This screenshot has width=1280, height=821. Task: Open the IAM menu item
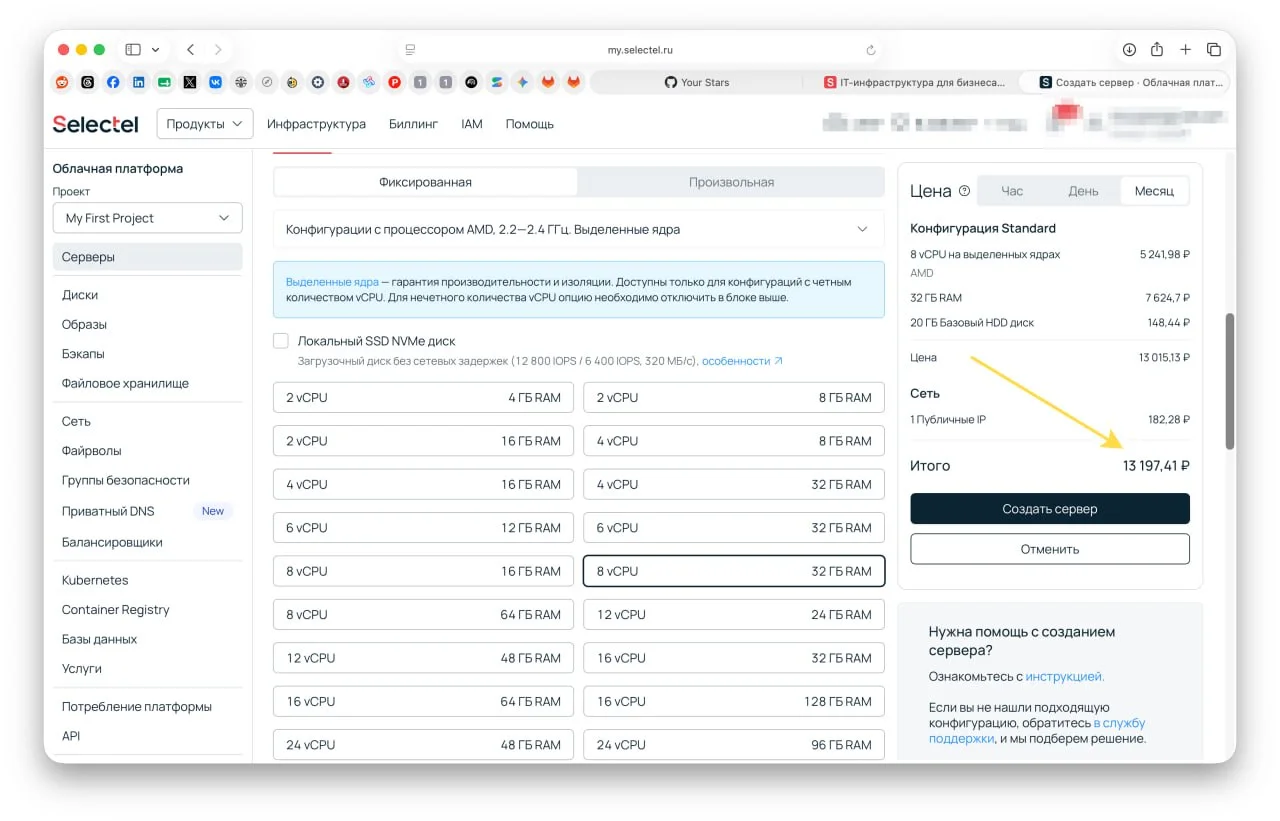[472, 124]
